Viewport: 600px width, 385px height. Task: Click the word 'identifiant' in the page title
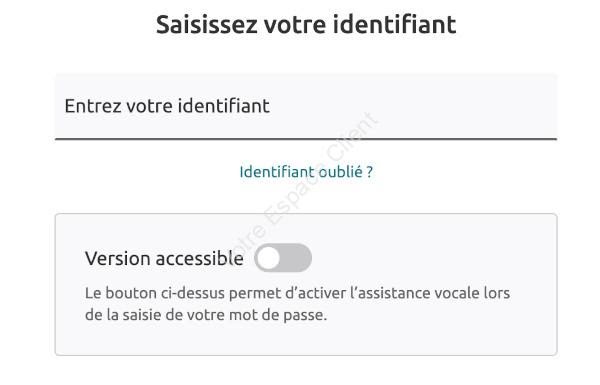click(395, 24)
